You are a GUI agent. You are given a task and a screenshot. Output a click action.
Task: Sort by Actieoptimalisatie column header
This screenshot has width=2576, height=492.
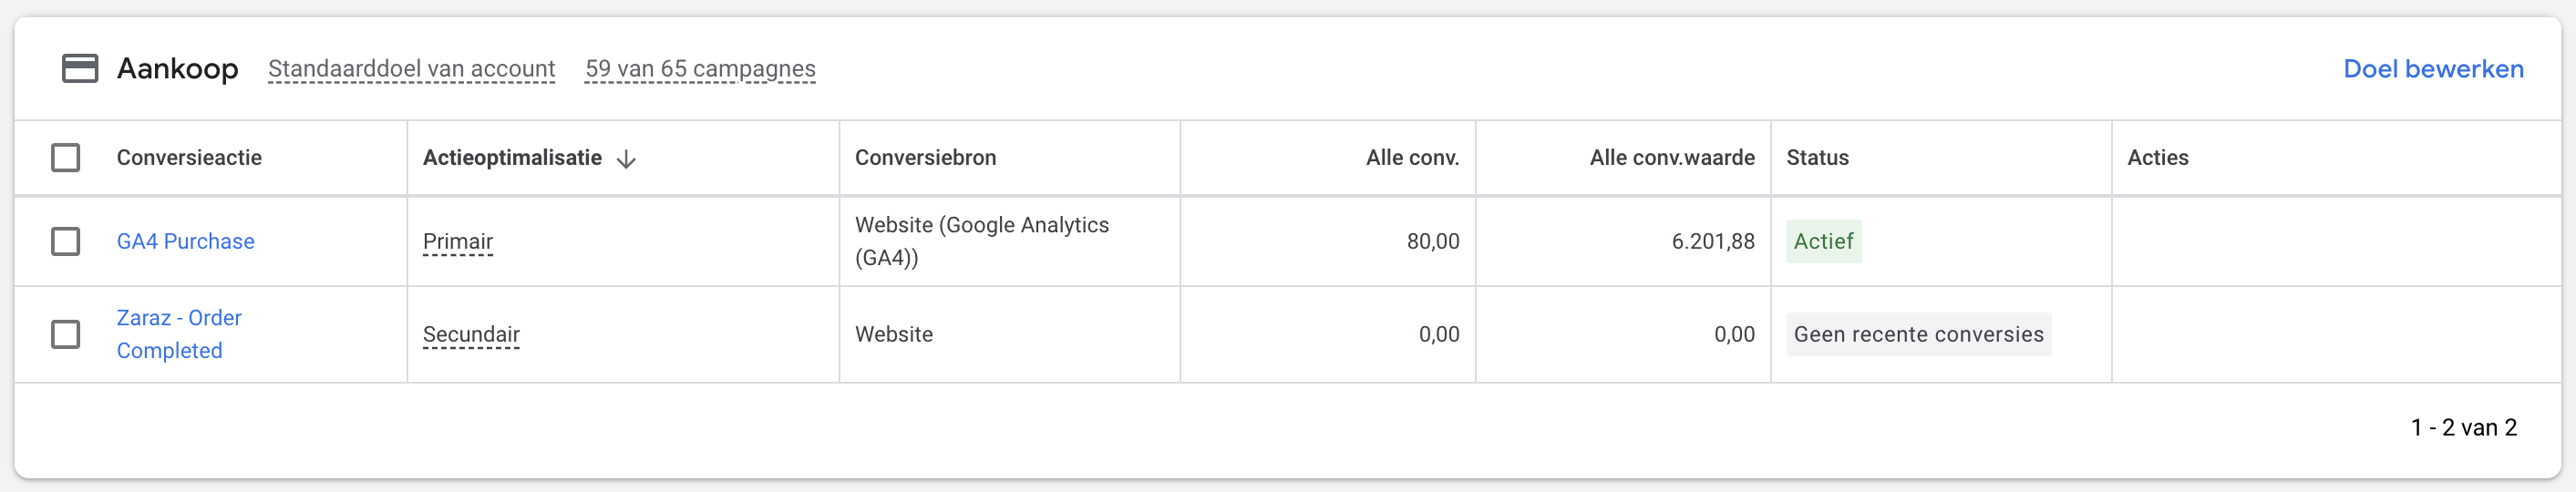click(x=512, y=158)
